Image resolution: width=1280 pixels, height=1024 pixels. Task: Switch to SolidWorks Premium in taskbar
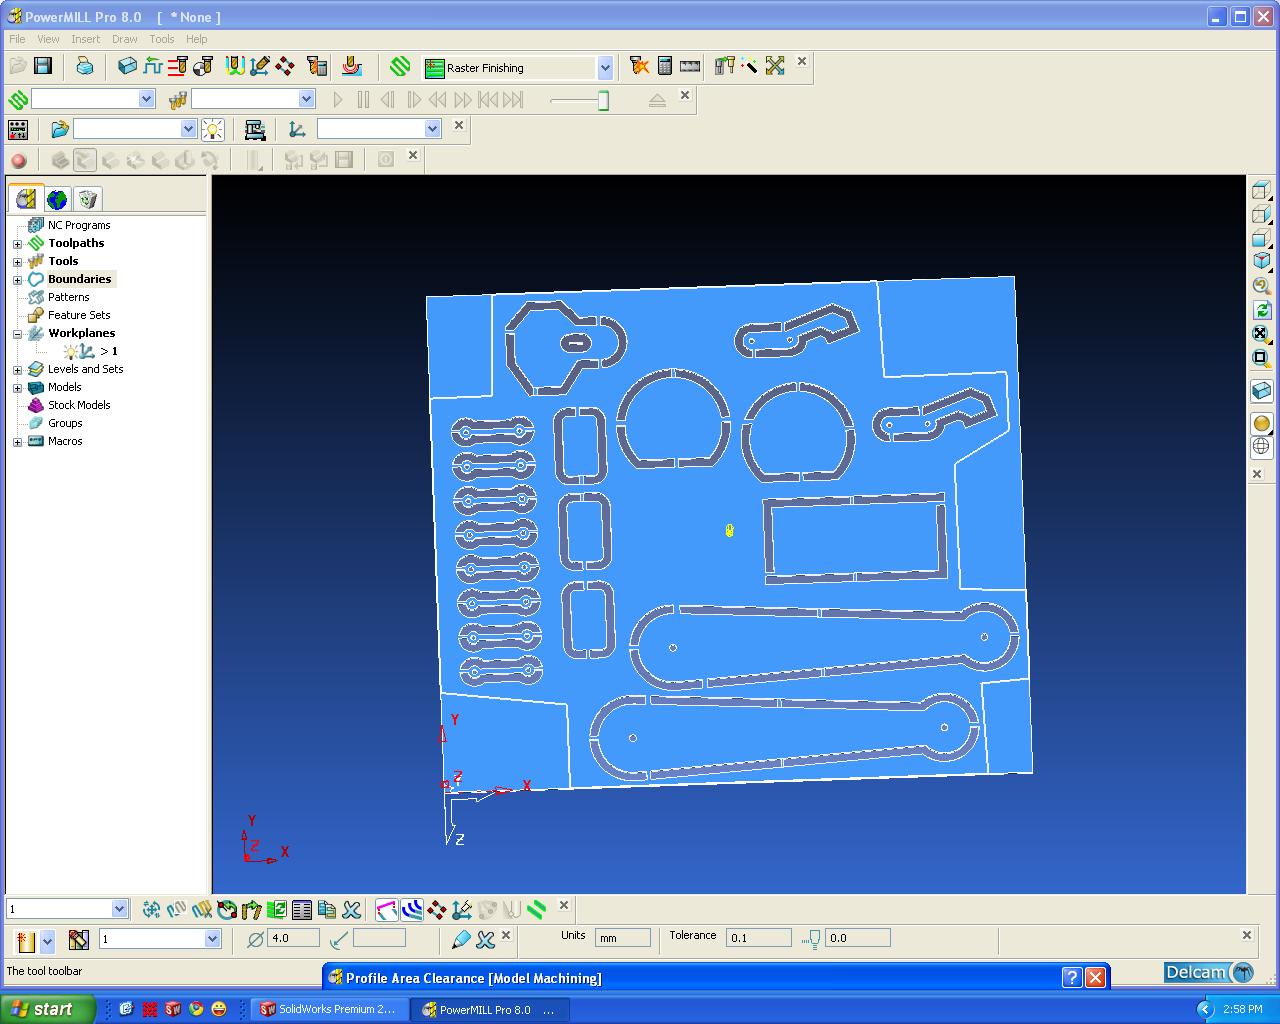(329, 1009)
